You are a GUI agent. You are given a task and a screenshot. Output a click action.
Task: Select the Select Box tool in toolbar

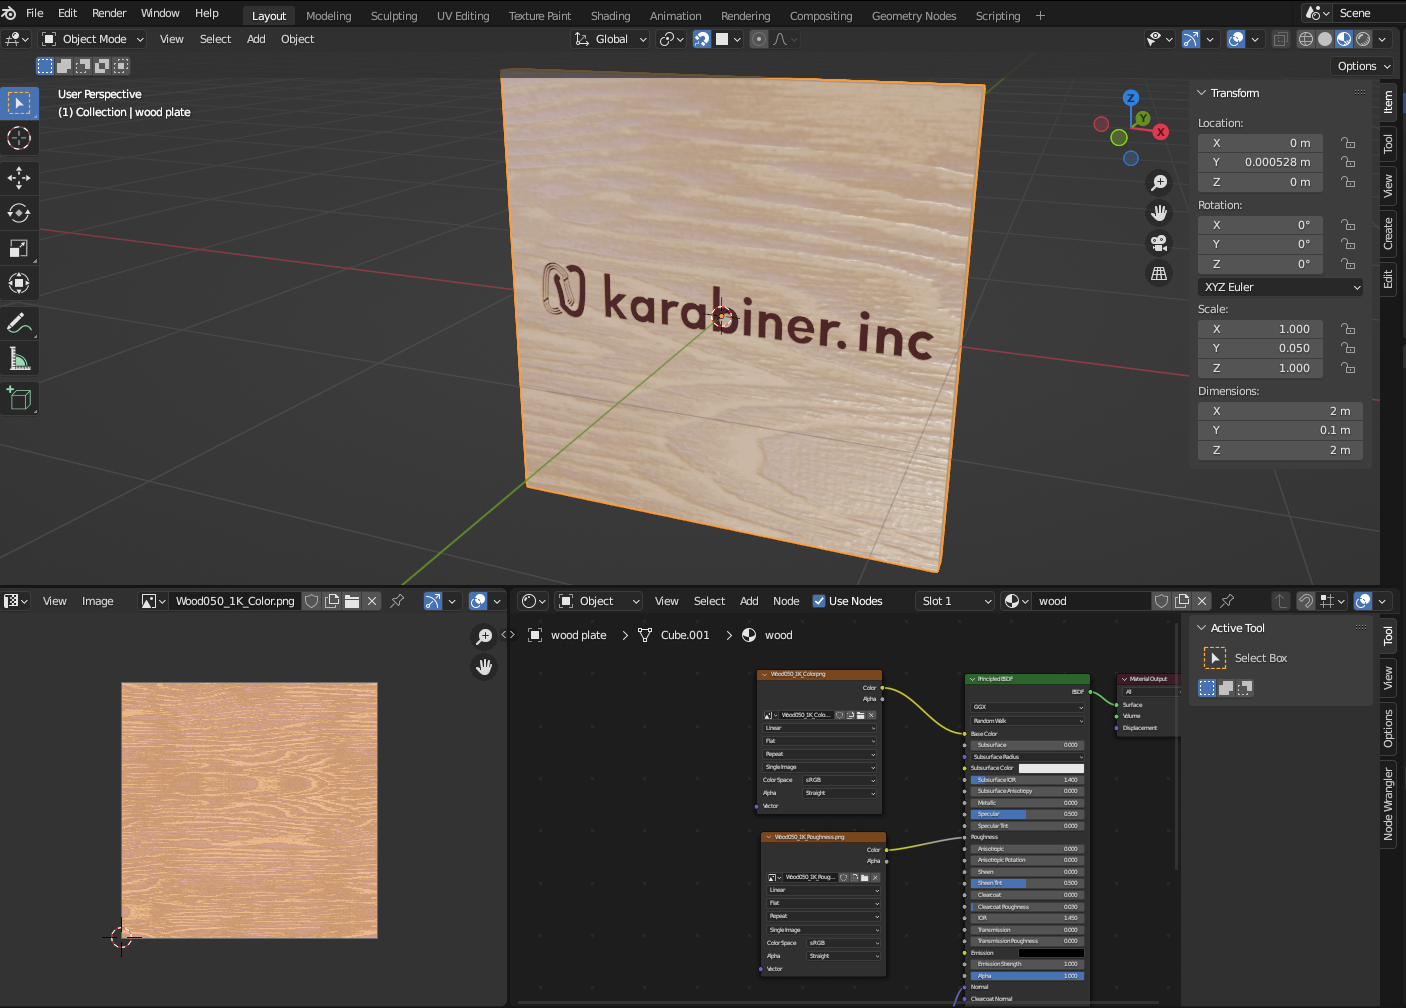point(19,103)
